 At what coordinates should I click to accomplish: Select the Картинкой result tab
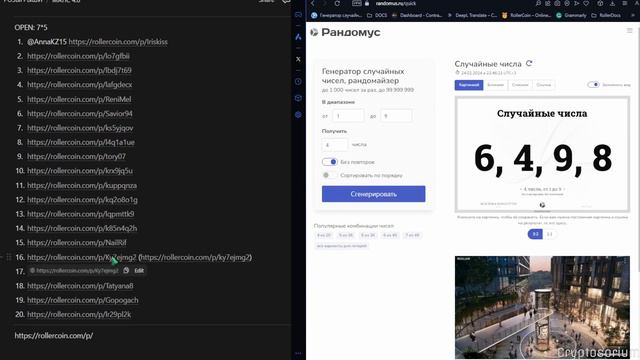point(469,85)
